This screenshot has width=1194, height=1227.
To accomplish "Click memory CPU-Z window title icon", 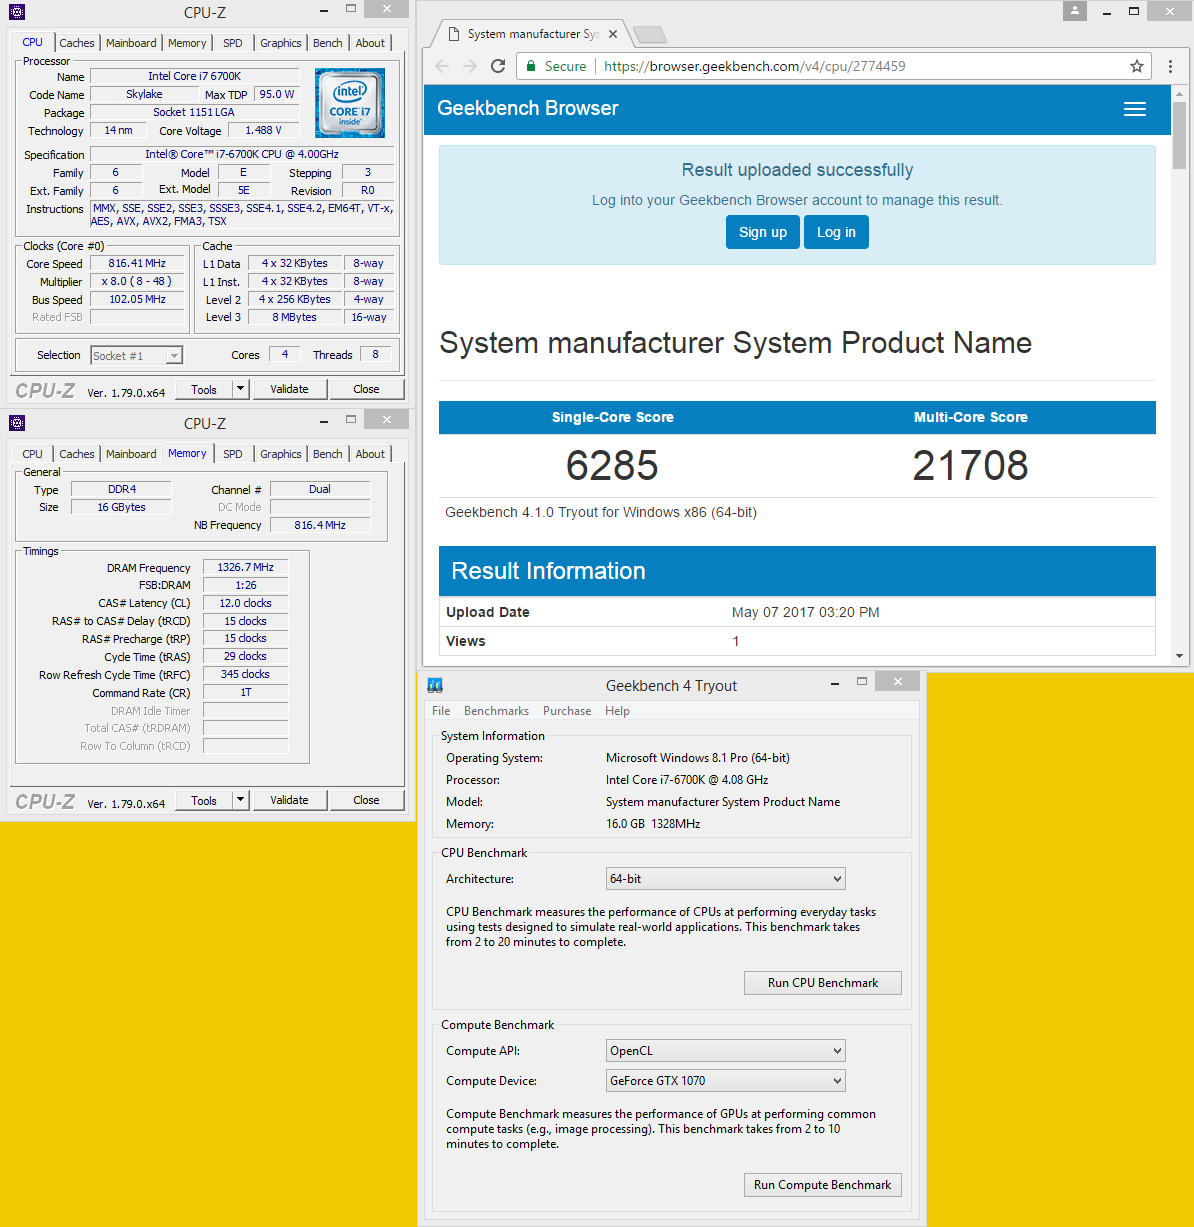I will pyautogui.click(x=17, y=423).
